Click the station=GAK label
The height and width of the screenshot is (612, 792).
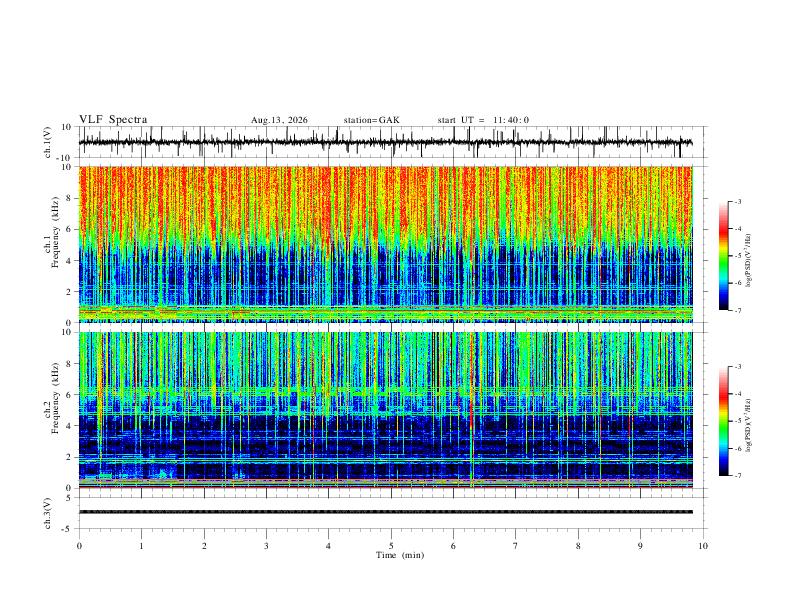(371, 120)
